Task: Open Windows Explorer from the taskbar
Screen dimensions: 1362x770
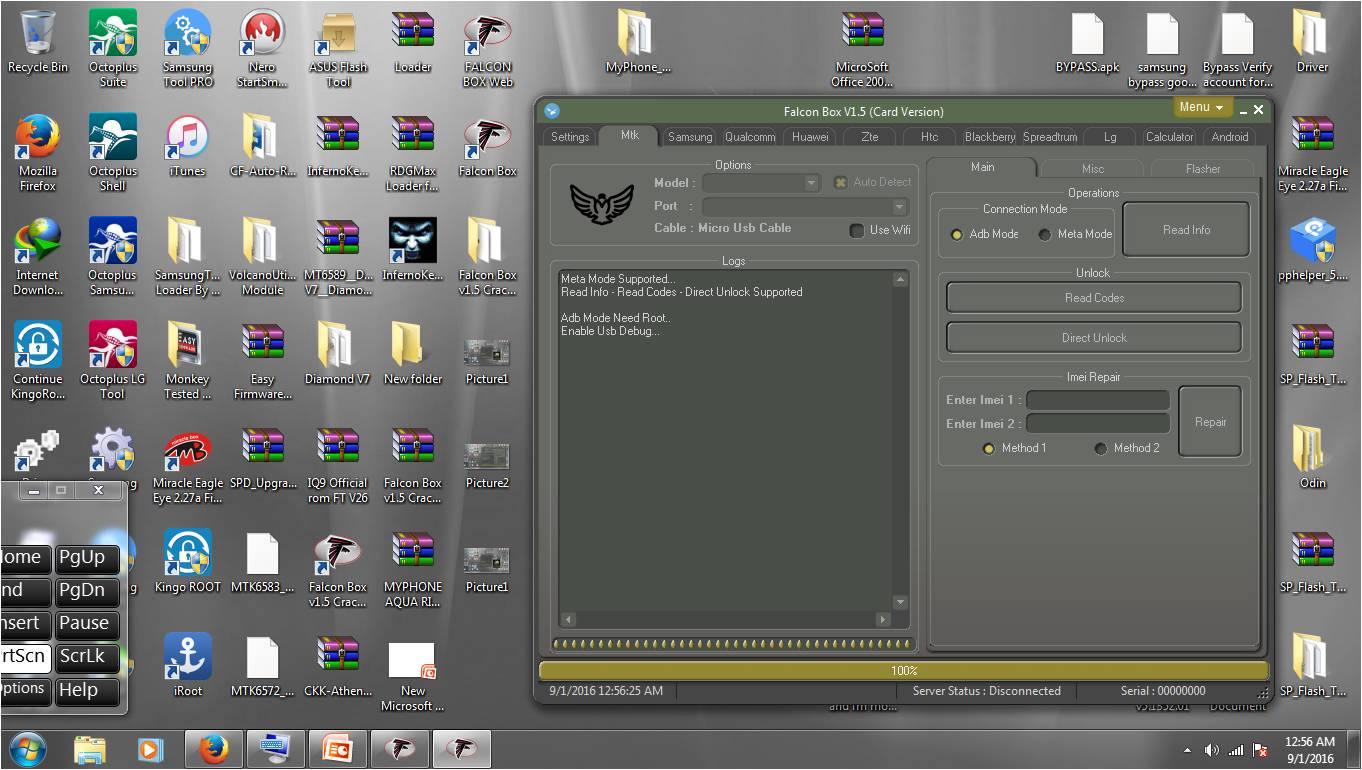Action: coord(90,749)
